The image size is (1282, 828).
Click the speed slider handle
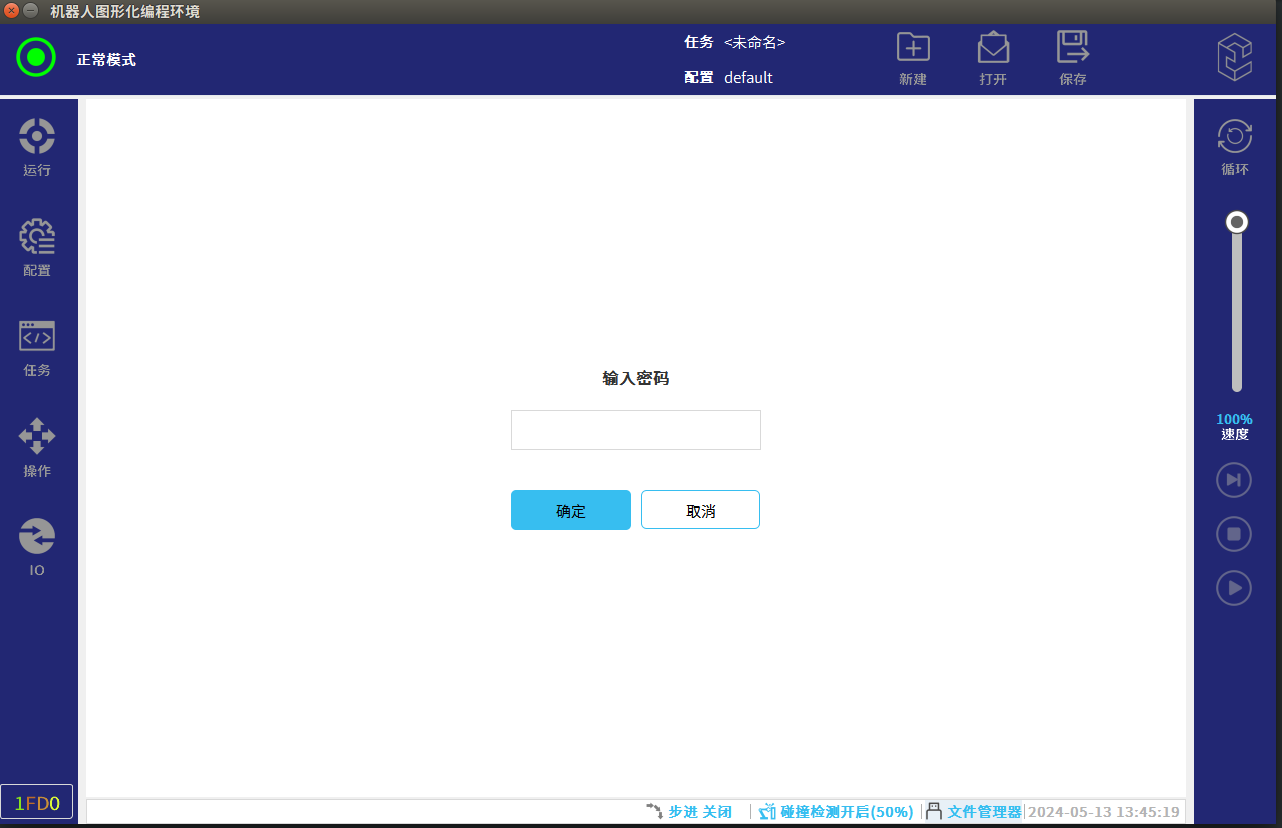click(1237, 222)
